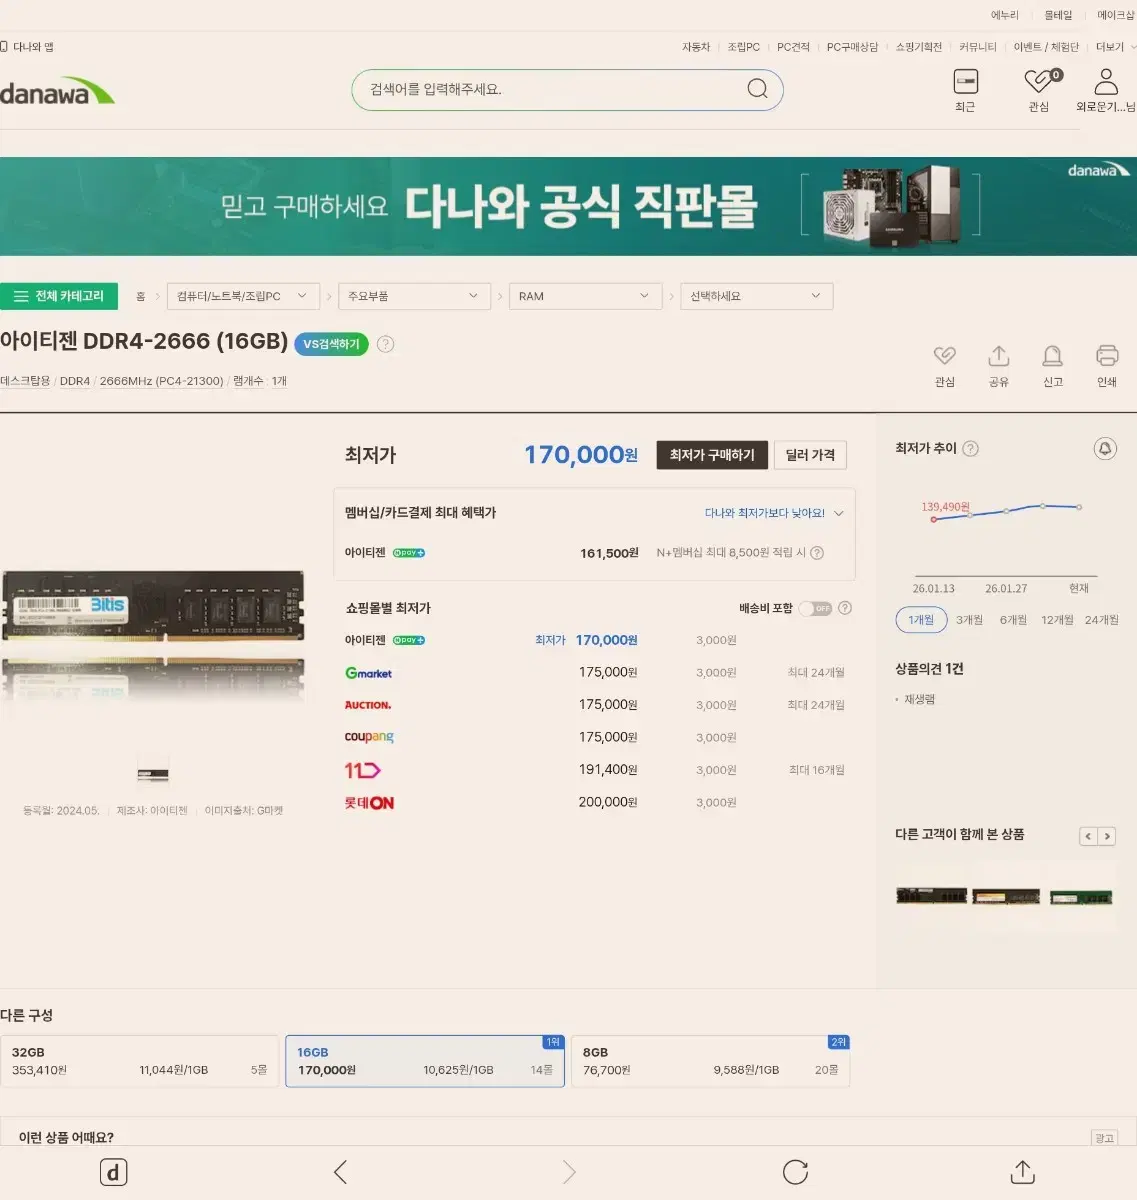This screenshot has width=1137, height=1200.
Task: Open the 관심 wishlist heart icon in header
Action: pos(1041,80)
